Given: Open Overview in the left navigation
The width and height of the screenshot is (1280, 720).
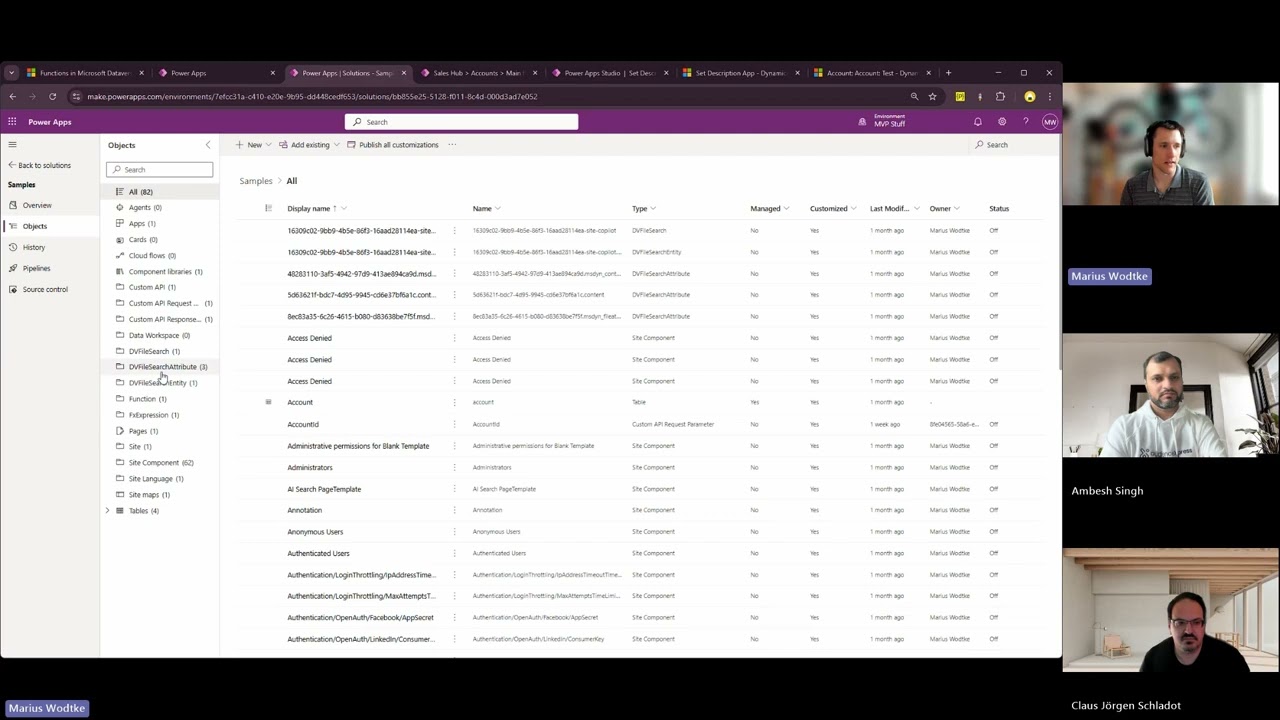Looking at the screenshot, I should point(37,205).
